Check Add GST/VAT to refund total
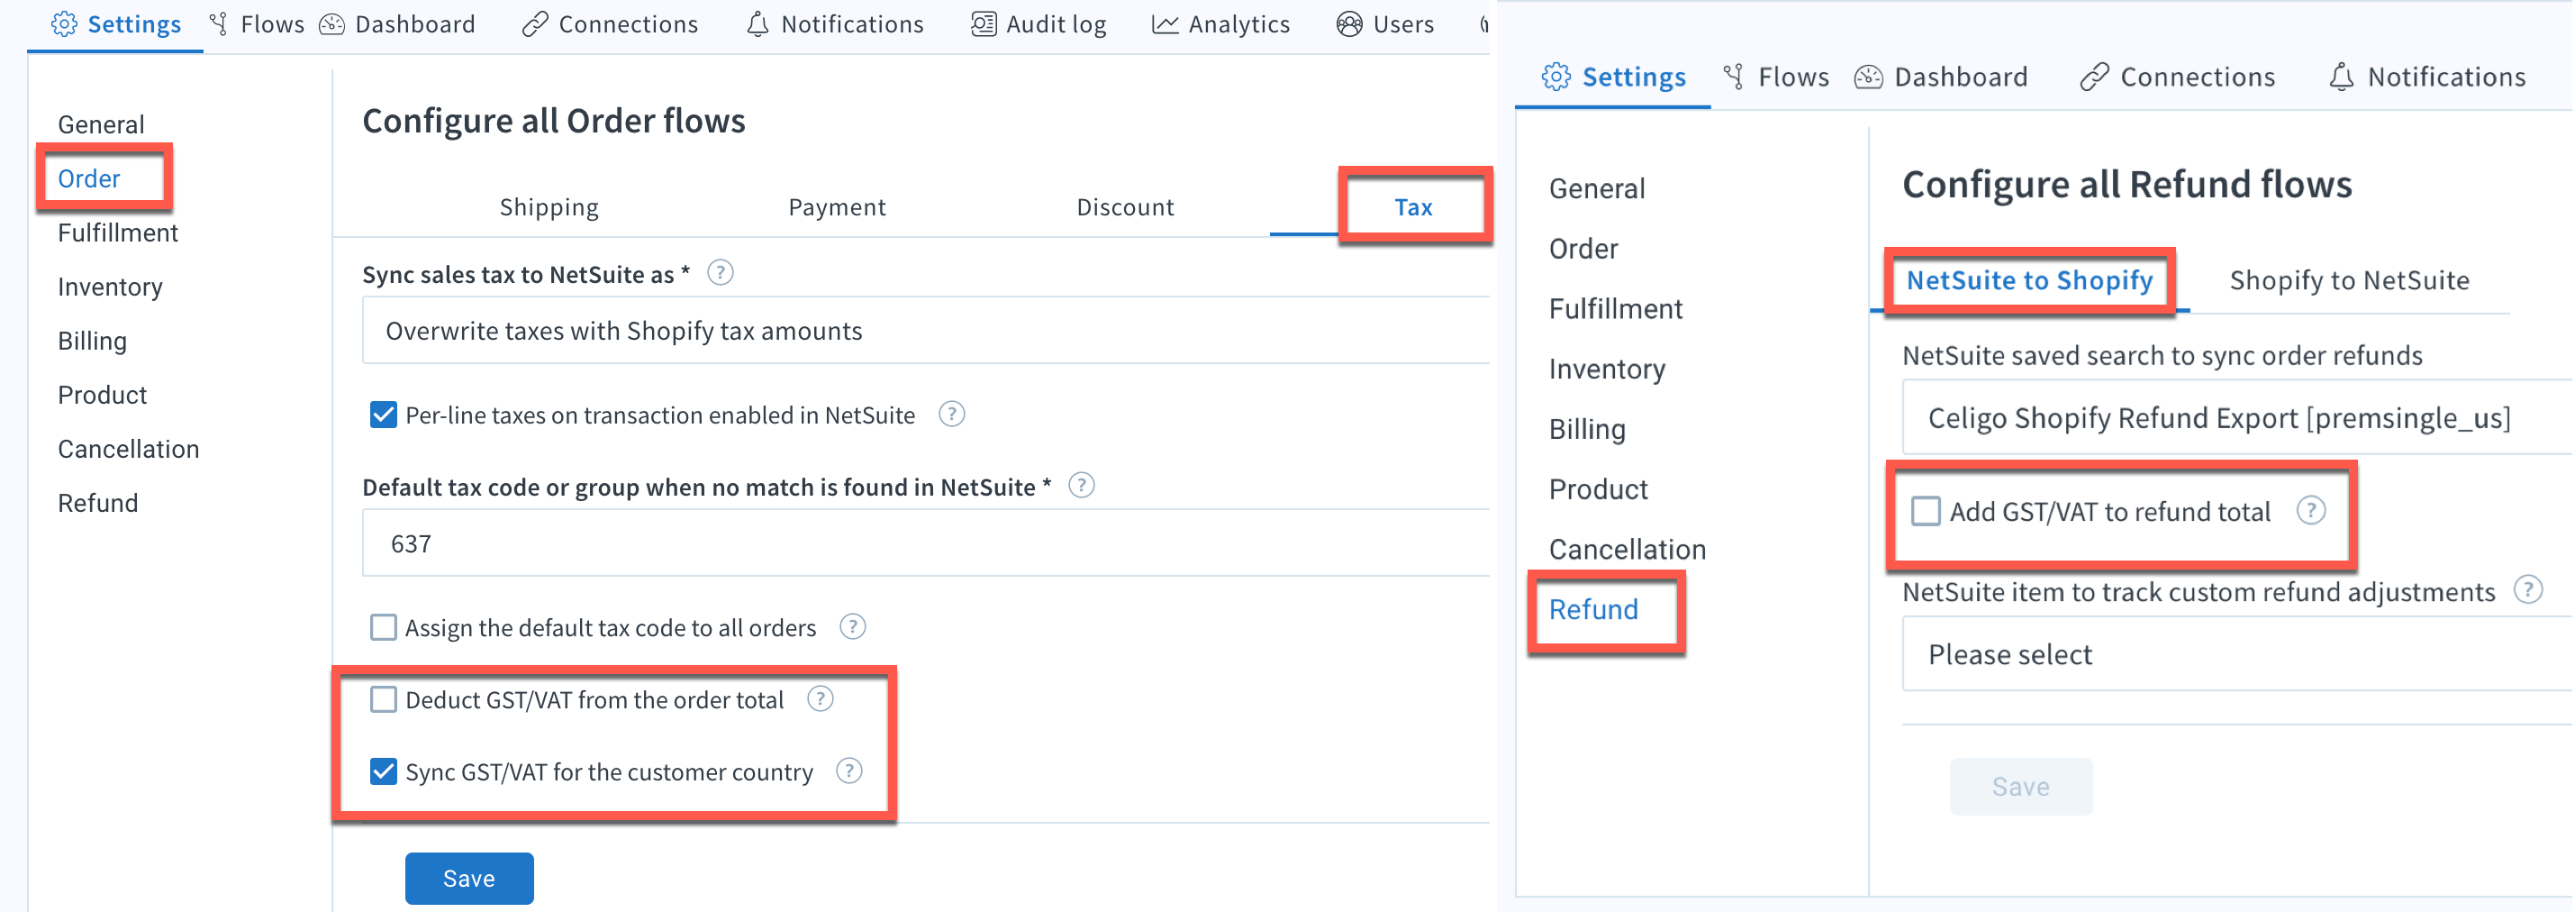The image size is (2576, 912). tap(1925, 511)
